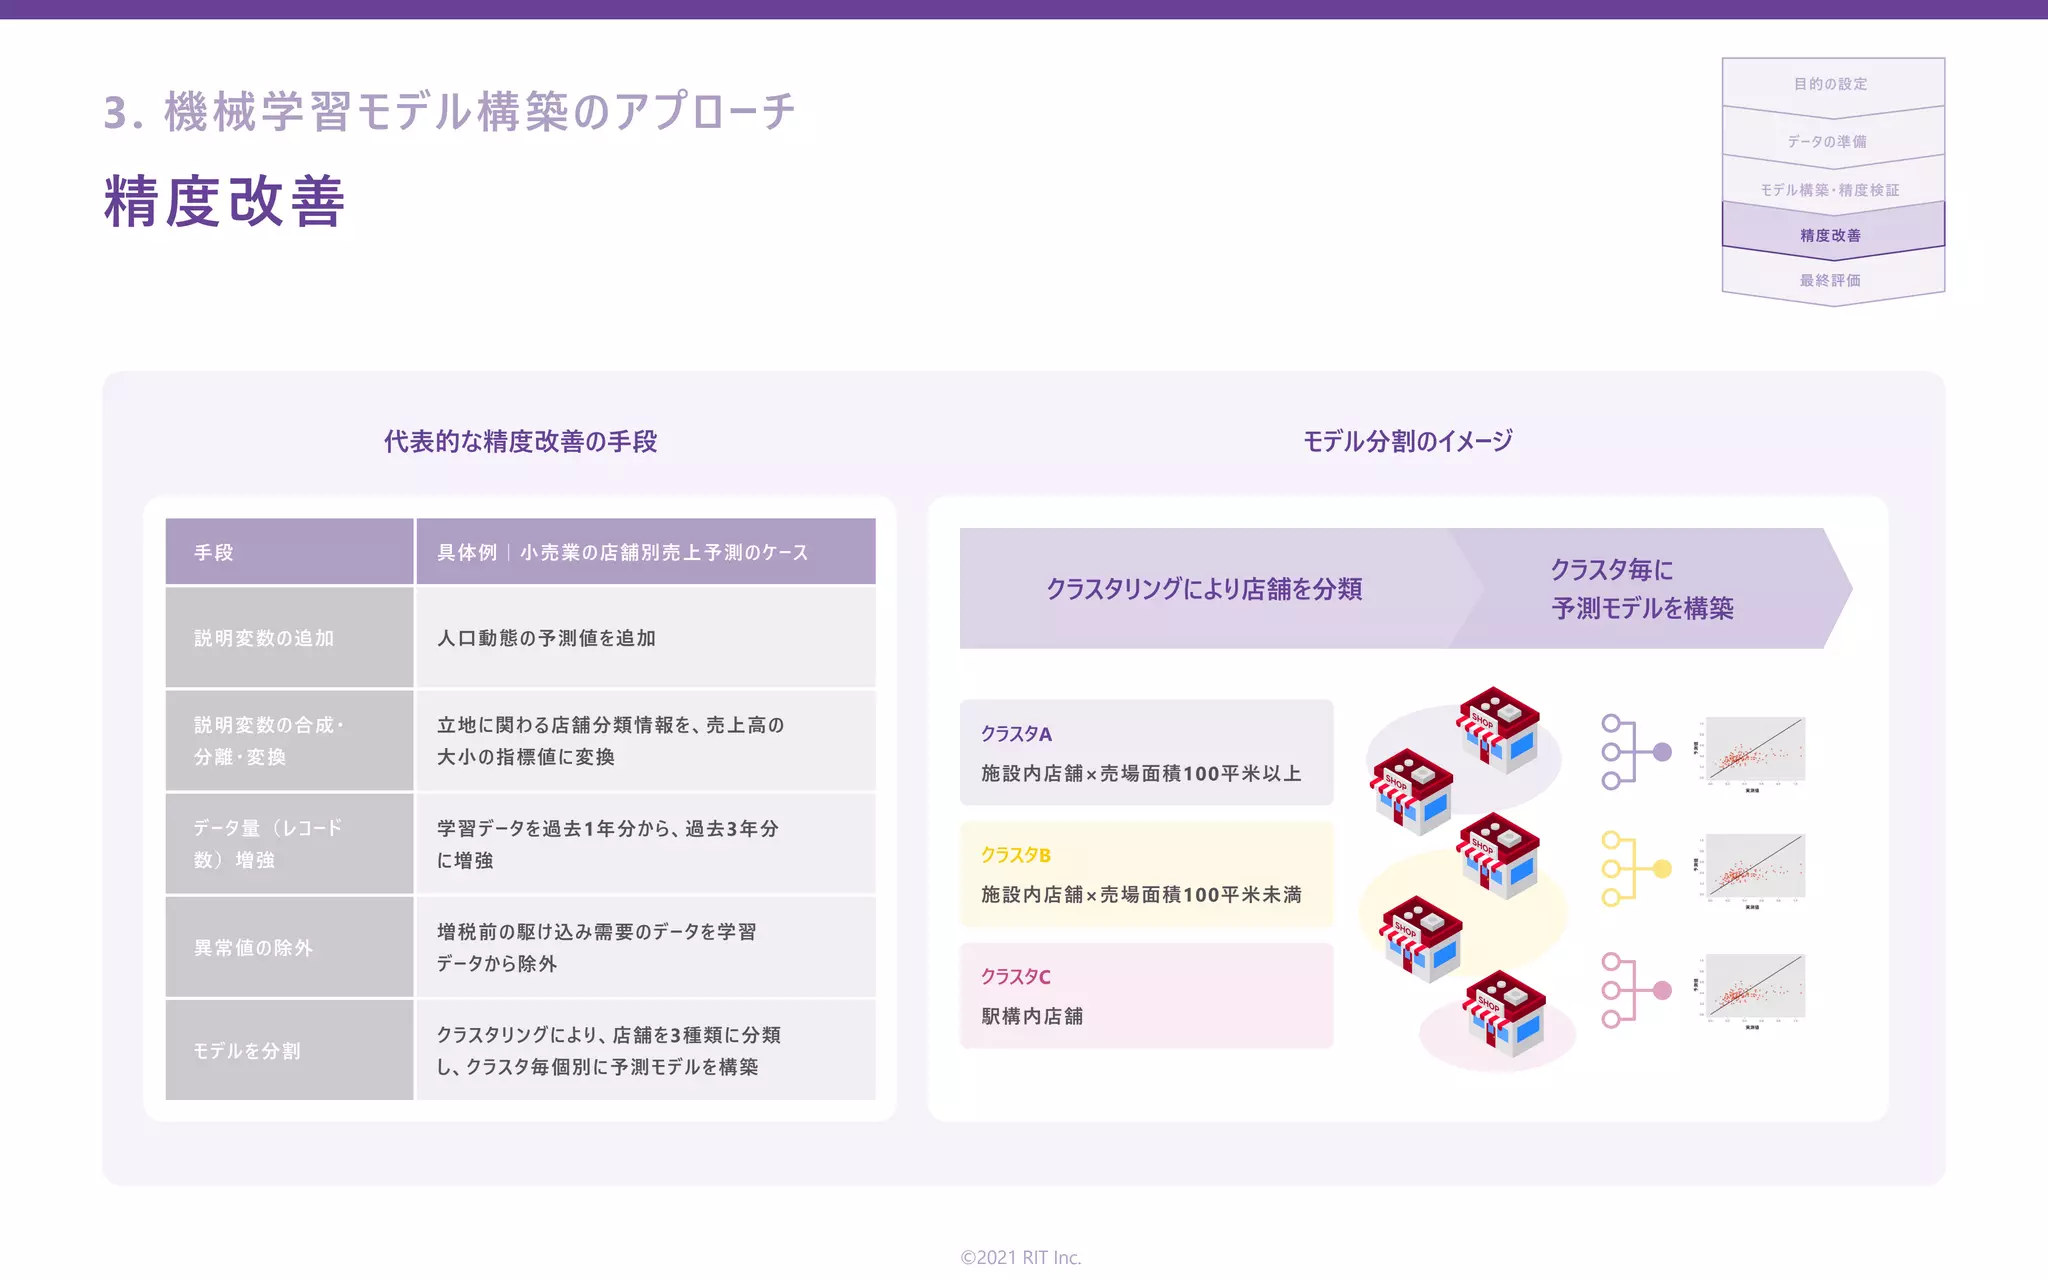
Task: Click the shop icon in pink cluster C
Action: pyautogui.click(x=1504, y=1013)
